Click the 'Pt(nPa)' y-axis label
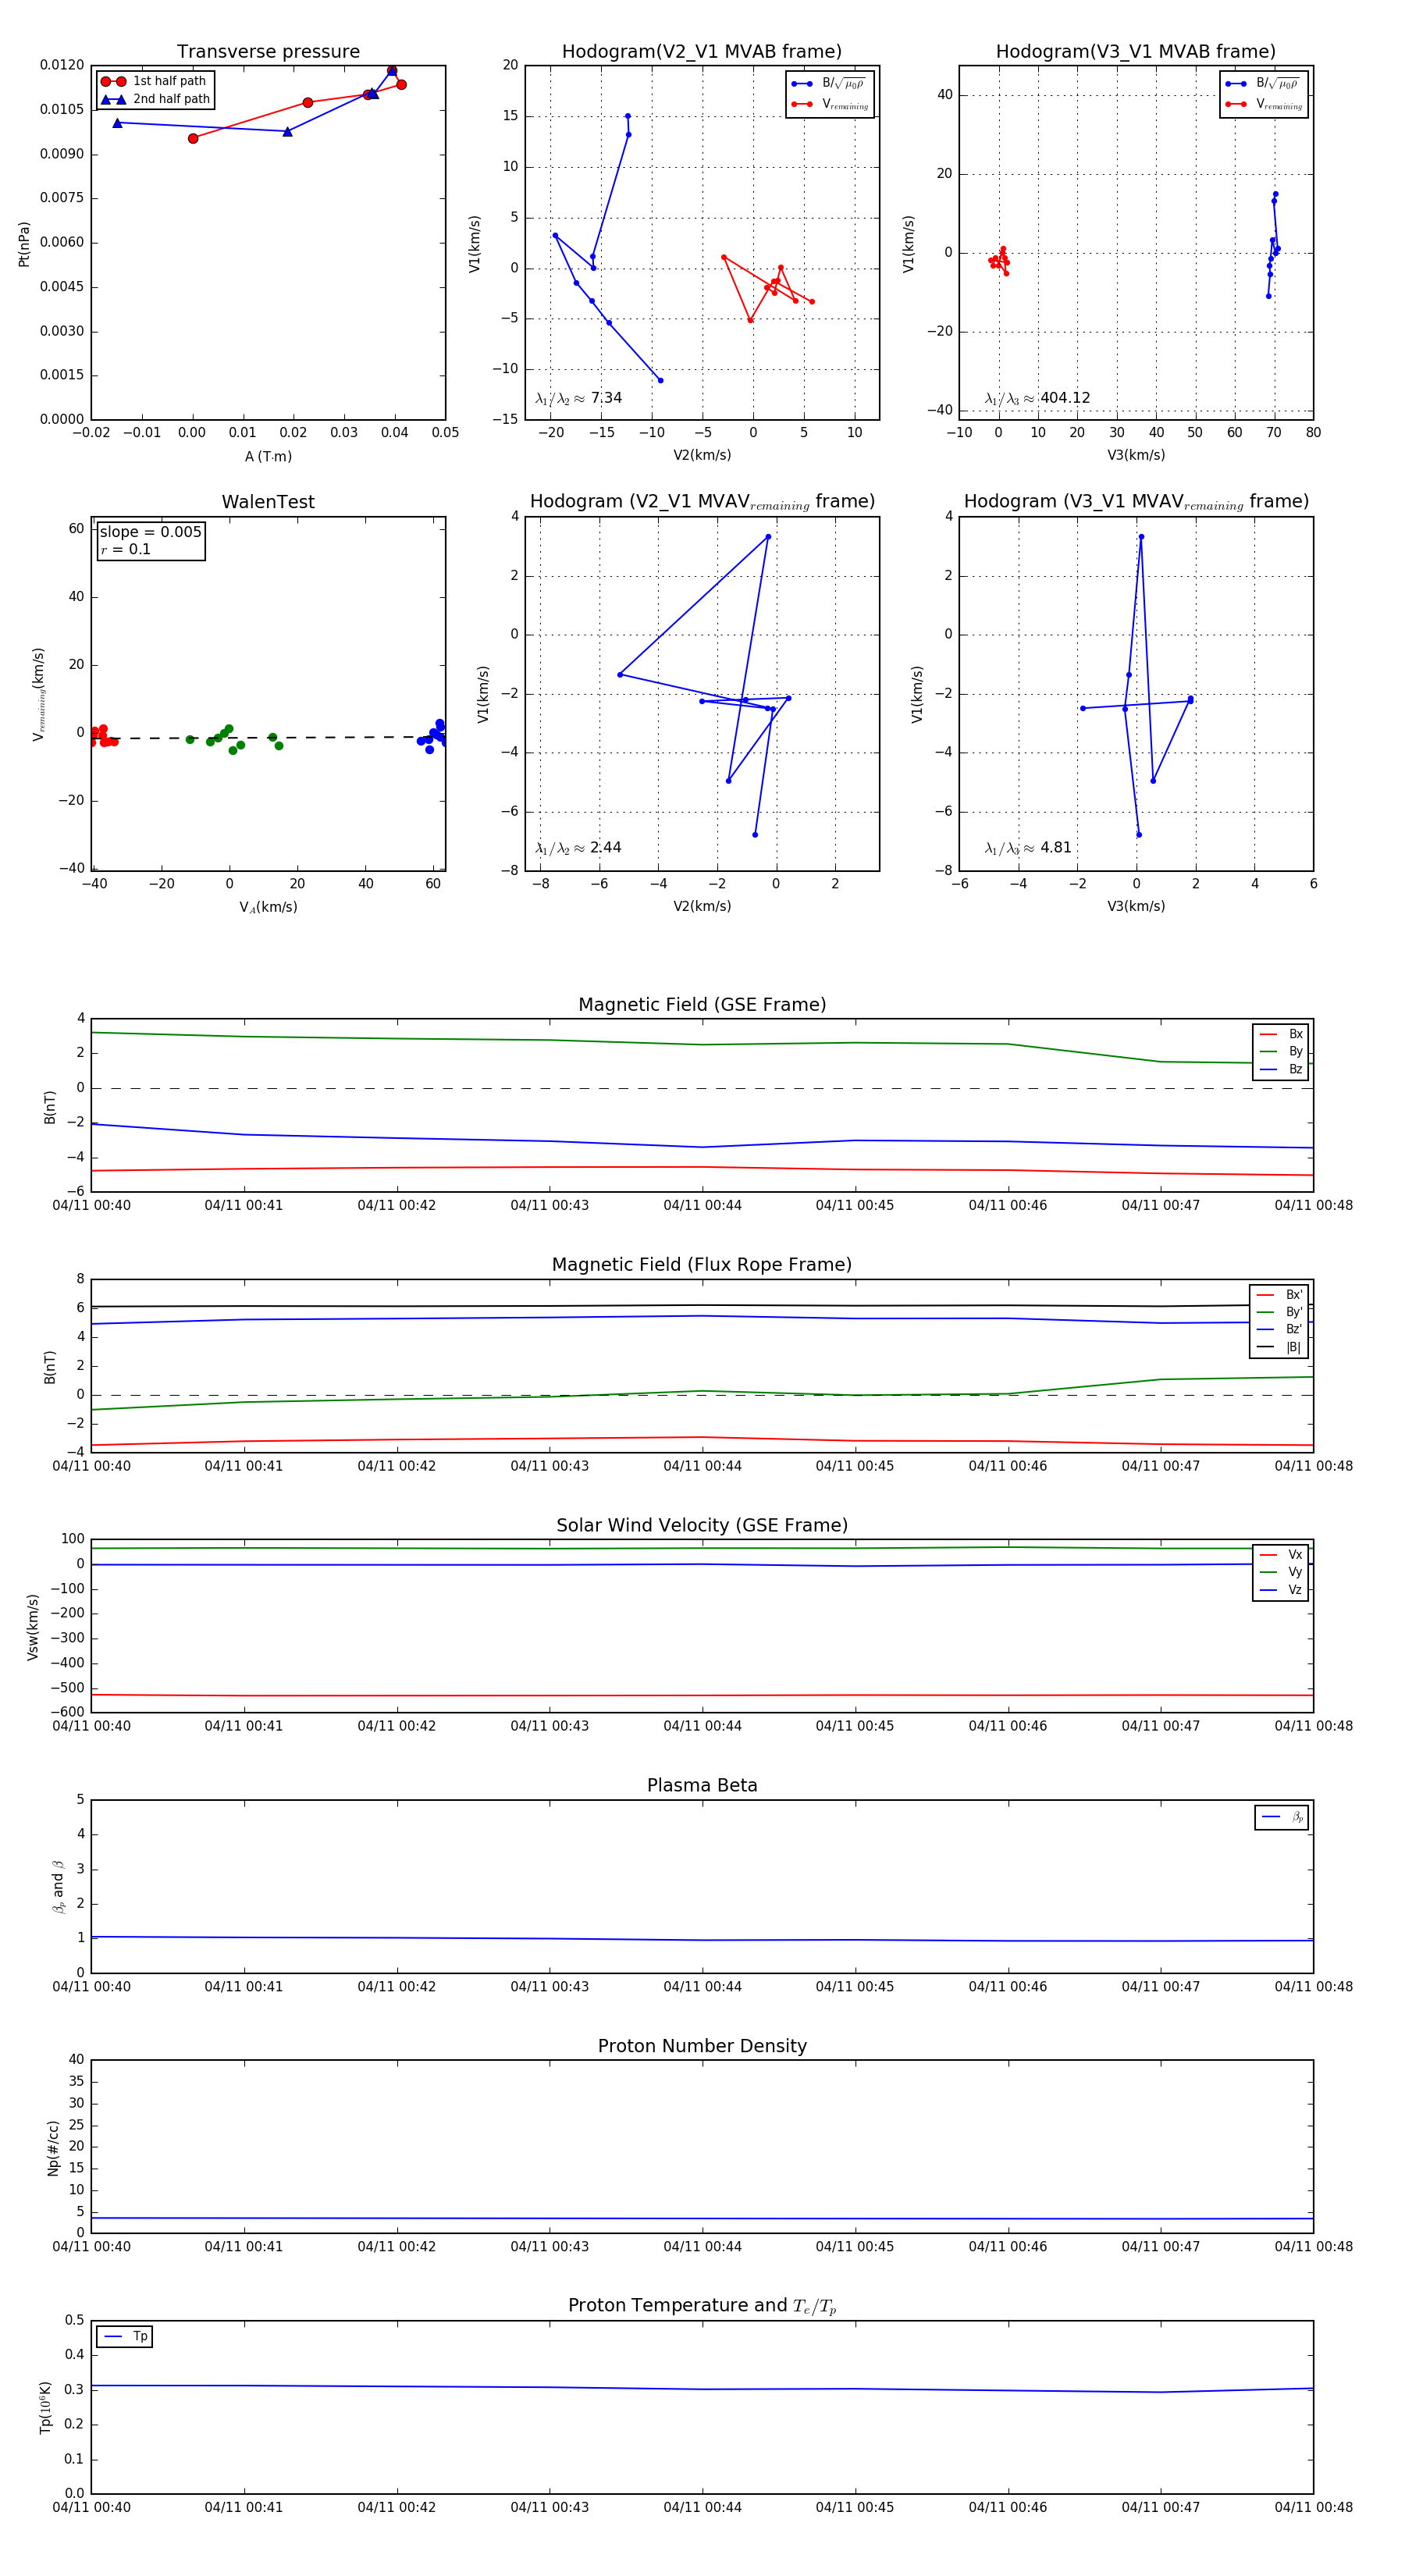The width and height of the screenshot is (1405, 2576). (x=24, y=244)
